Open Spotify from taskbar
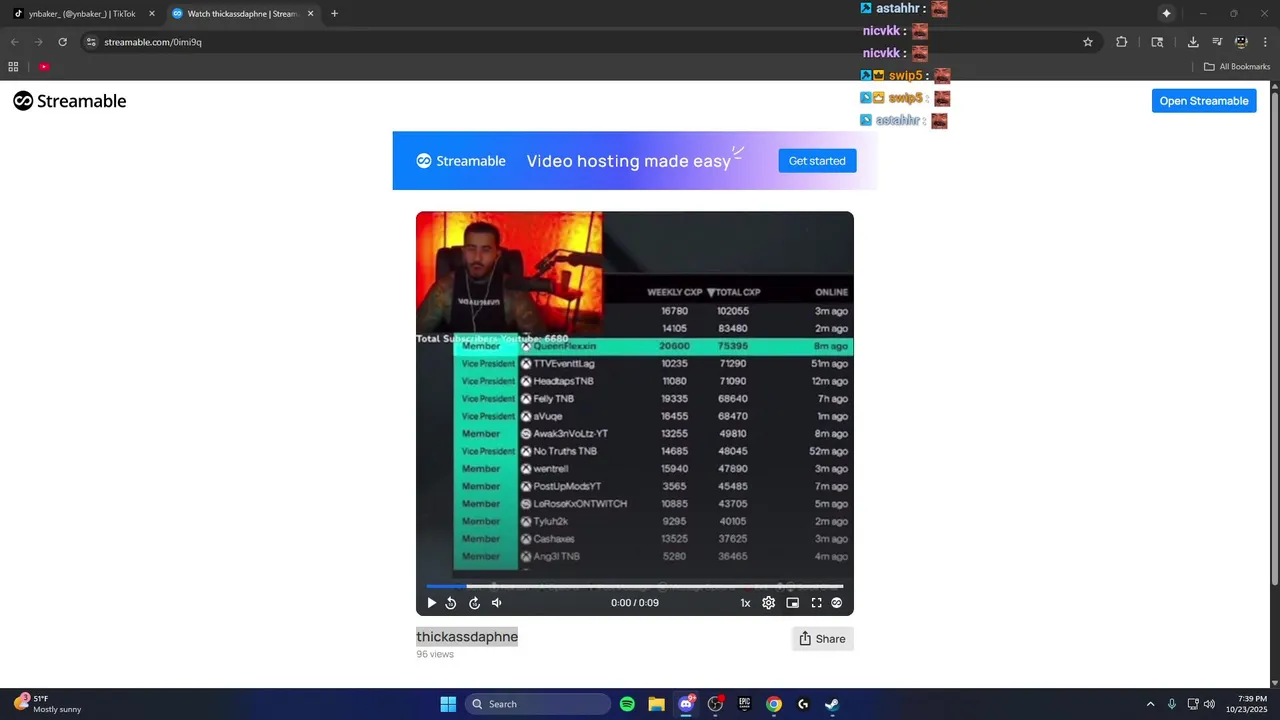Viewport: 1280px width, 720px height. [627, 704]
